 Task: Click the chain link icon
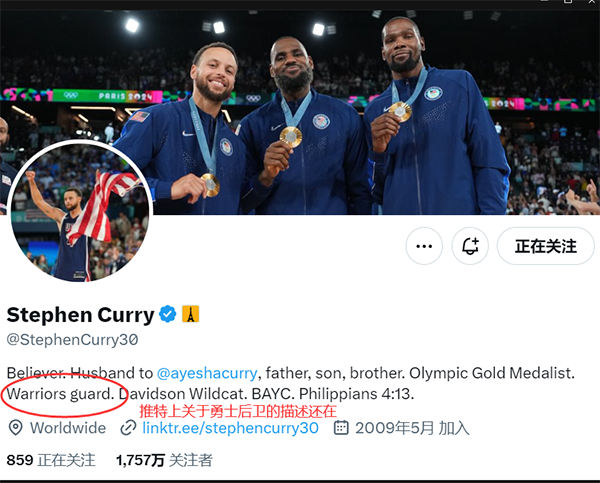(128, 428)
